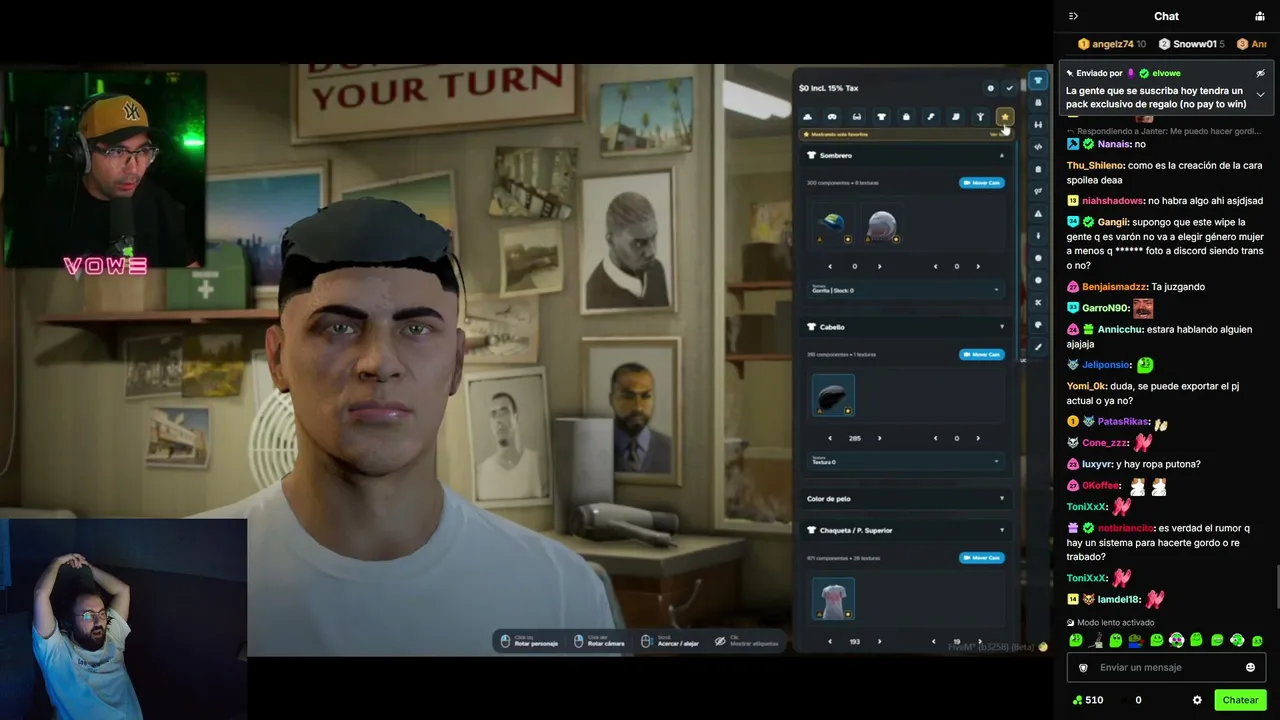Open the emoji picker in message box
Viewport: 1280px width, 720px height.
(x=1250, y=667)
